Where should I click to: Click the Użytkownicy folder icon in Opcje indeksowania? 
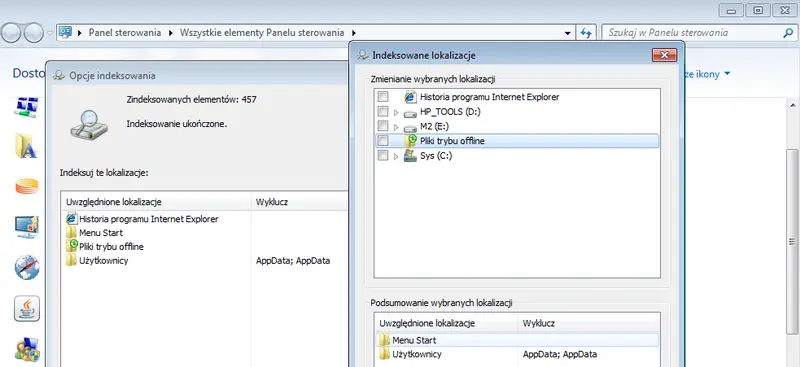(x=71, y=260)
